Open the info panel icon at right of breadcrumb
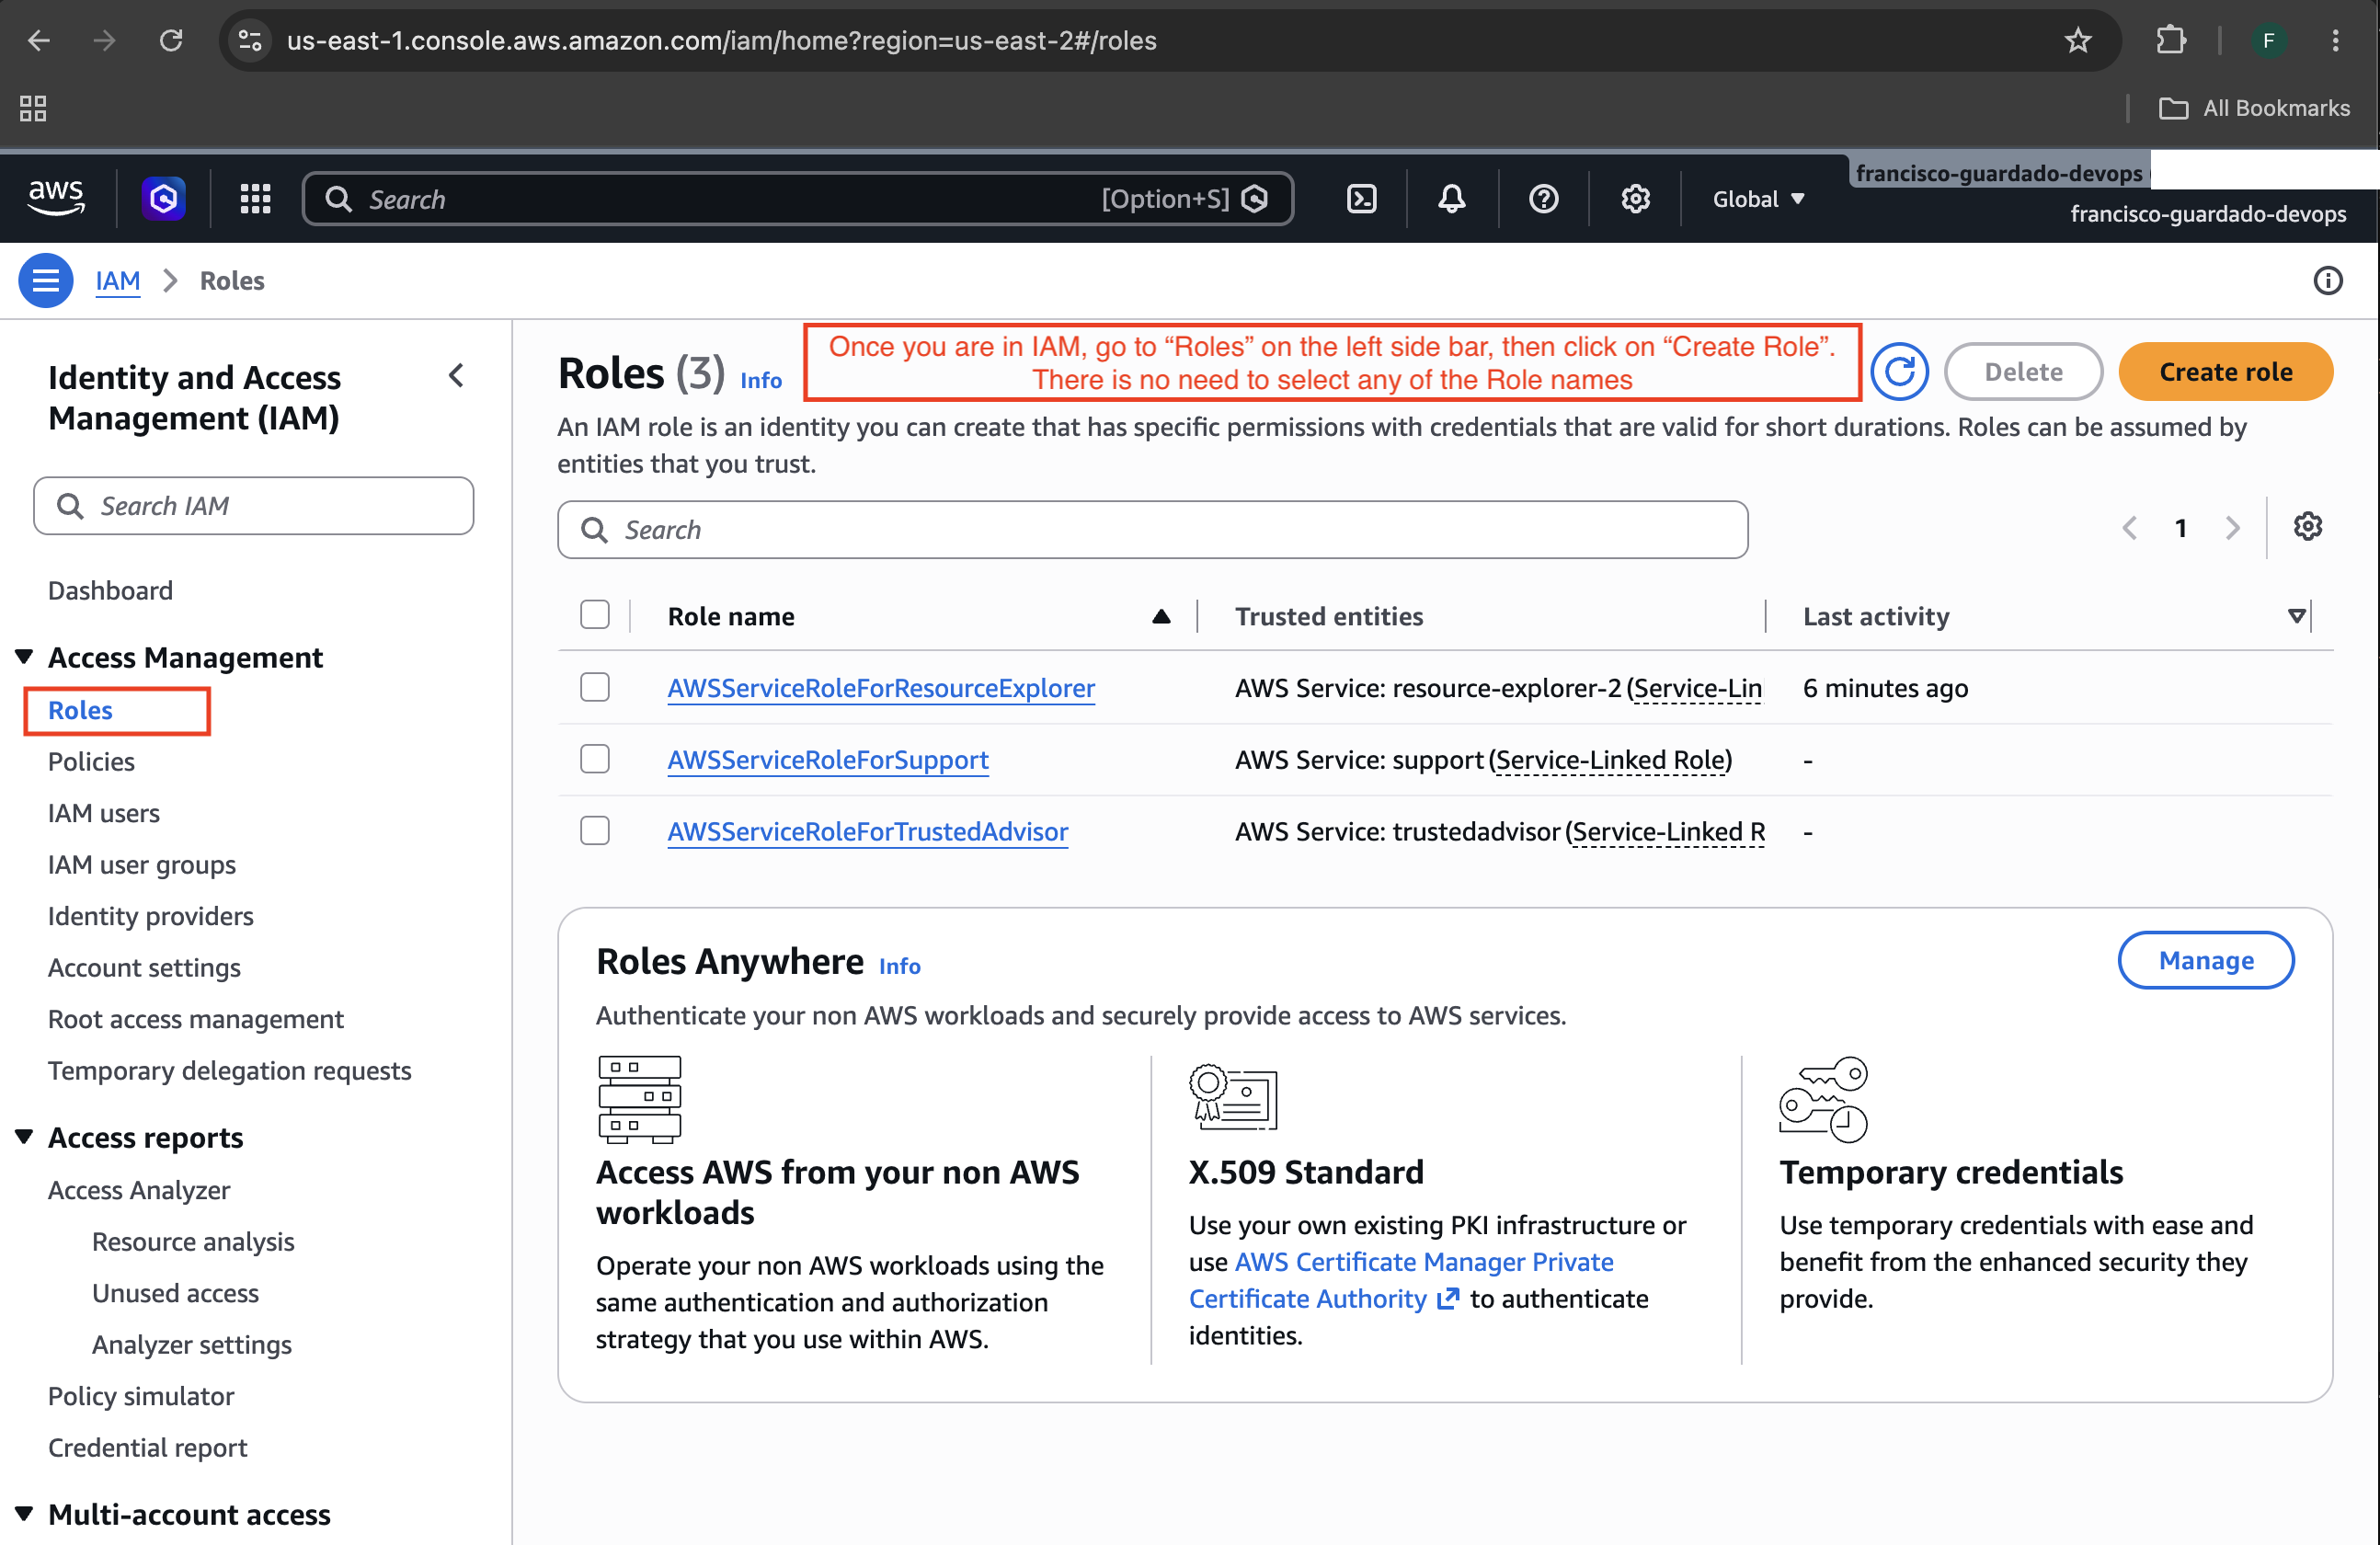 pyautogui.click(x=2328, y=281)
